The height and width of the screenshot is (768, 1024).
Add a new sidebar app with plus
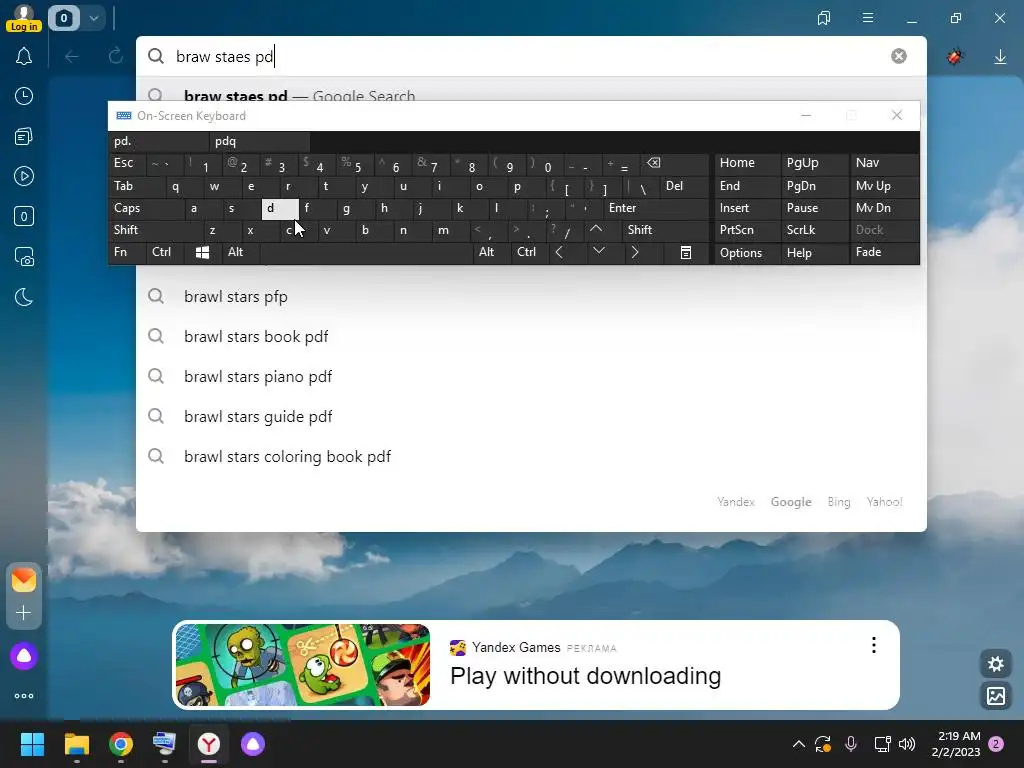tap(24, 613)
